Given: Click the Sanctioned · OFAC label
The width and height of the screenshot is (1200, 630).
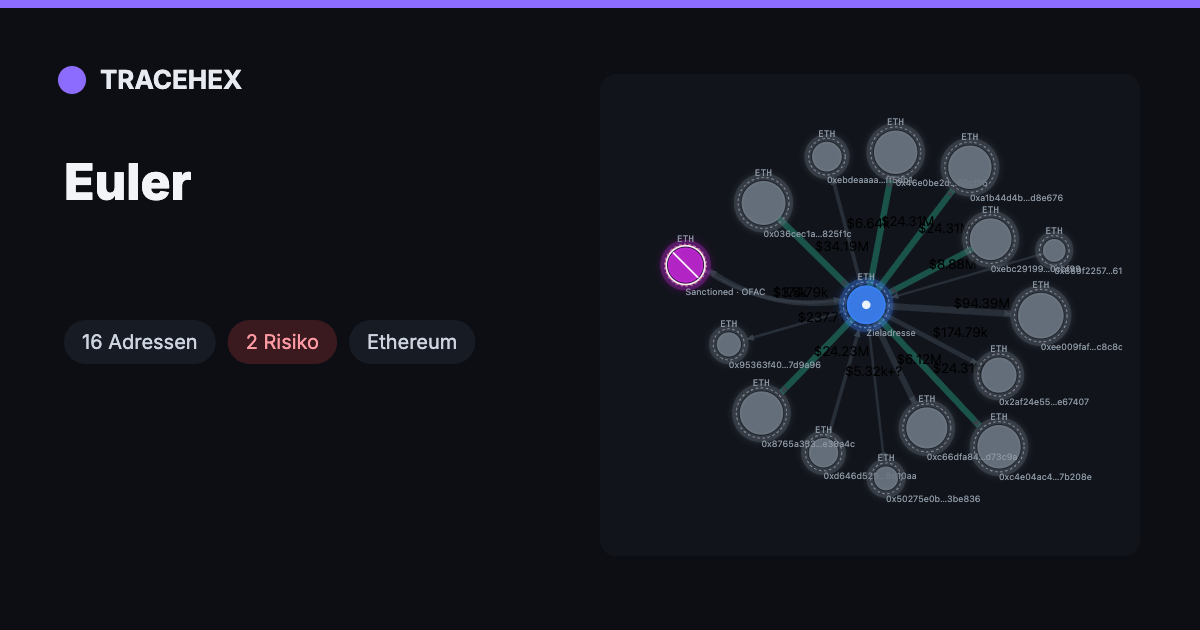Looking at the screenshot, I should [x=725, y=292].
